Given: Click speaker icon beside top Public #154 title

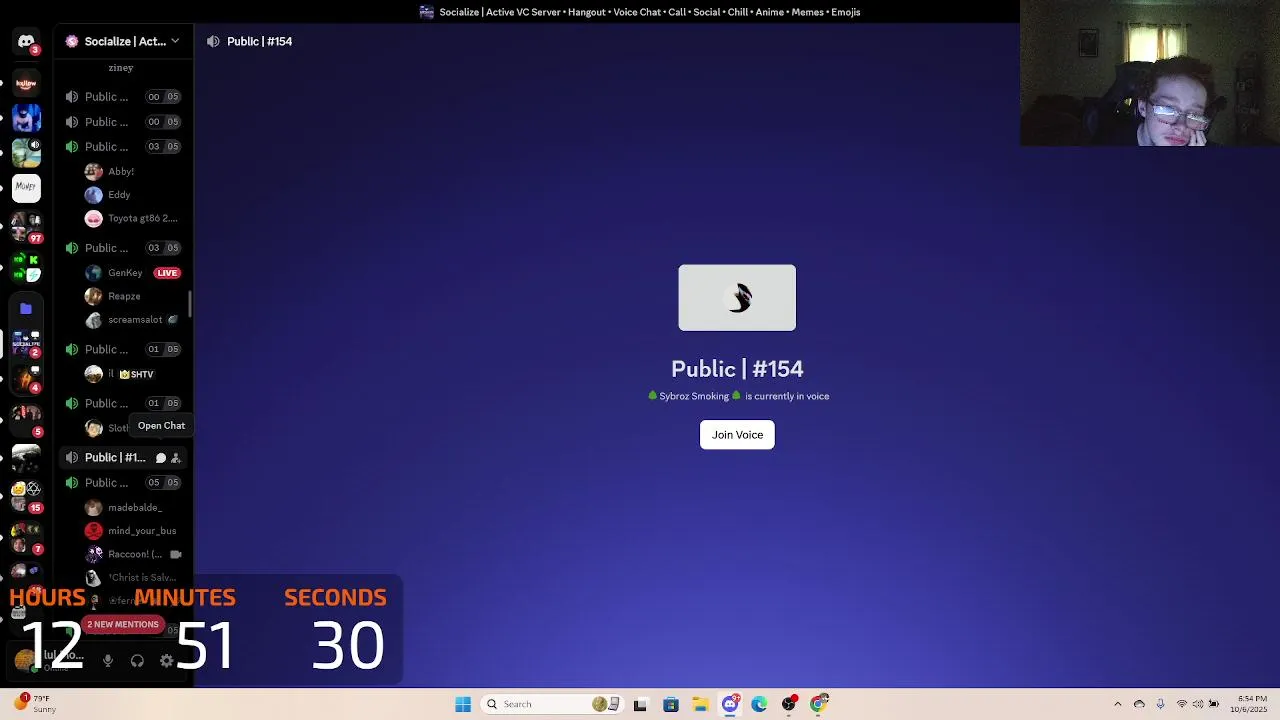Looking at the screenshot, I should pos(213,41).
